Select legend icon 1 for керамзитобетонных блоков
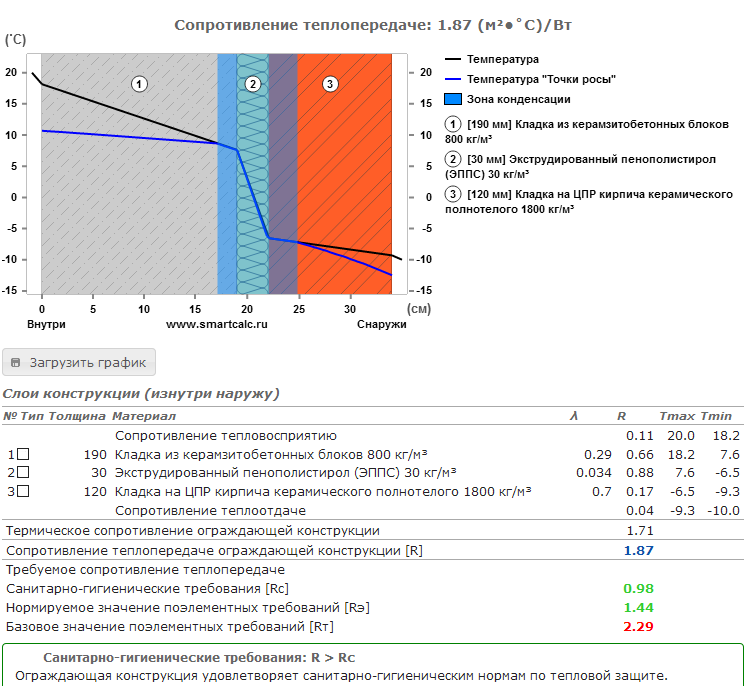This screenshot has width=748, height=686. click(453, 124)
